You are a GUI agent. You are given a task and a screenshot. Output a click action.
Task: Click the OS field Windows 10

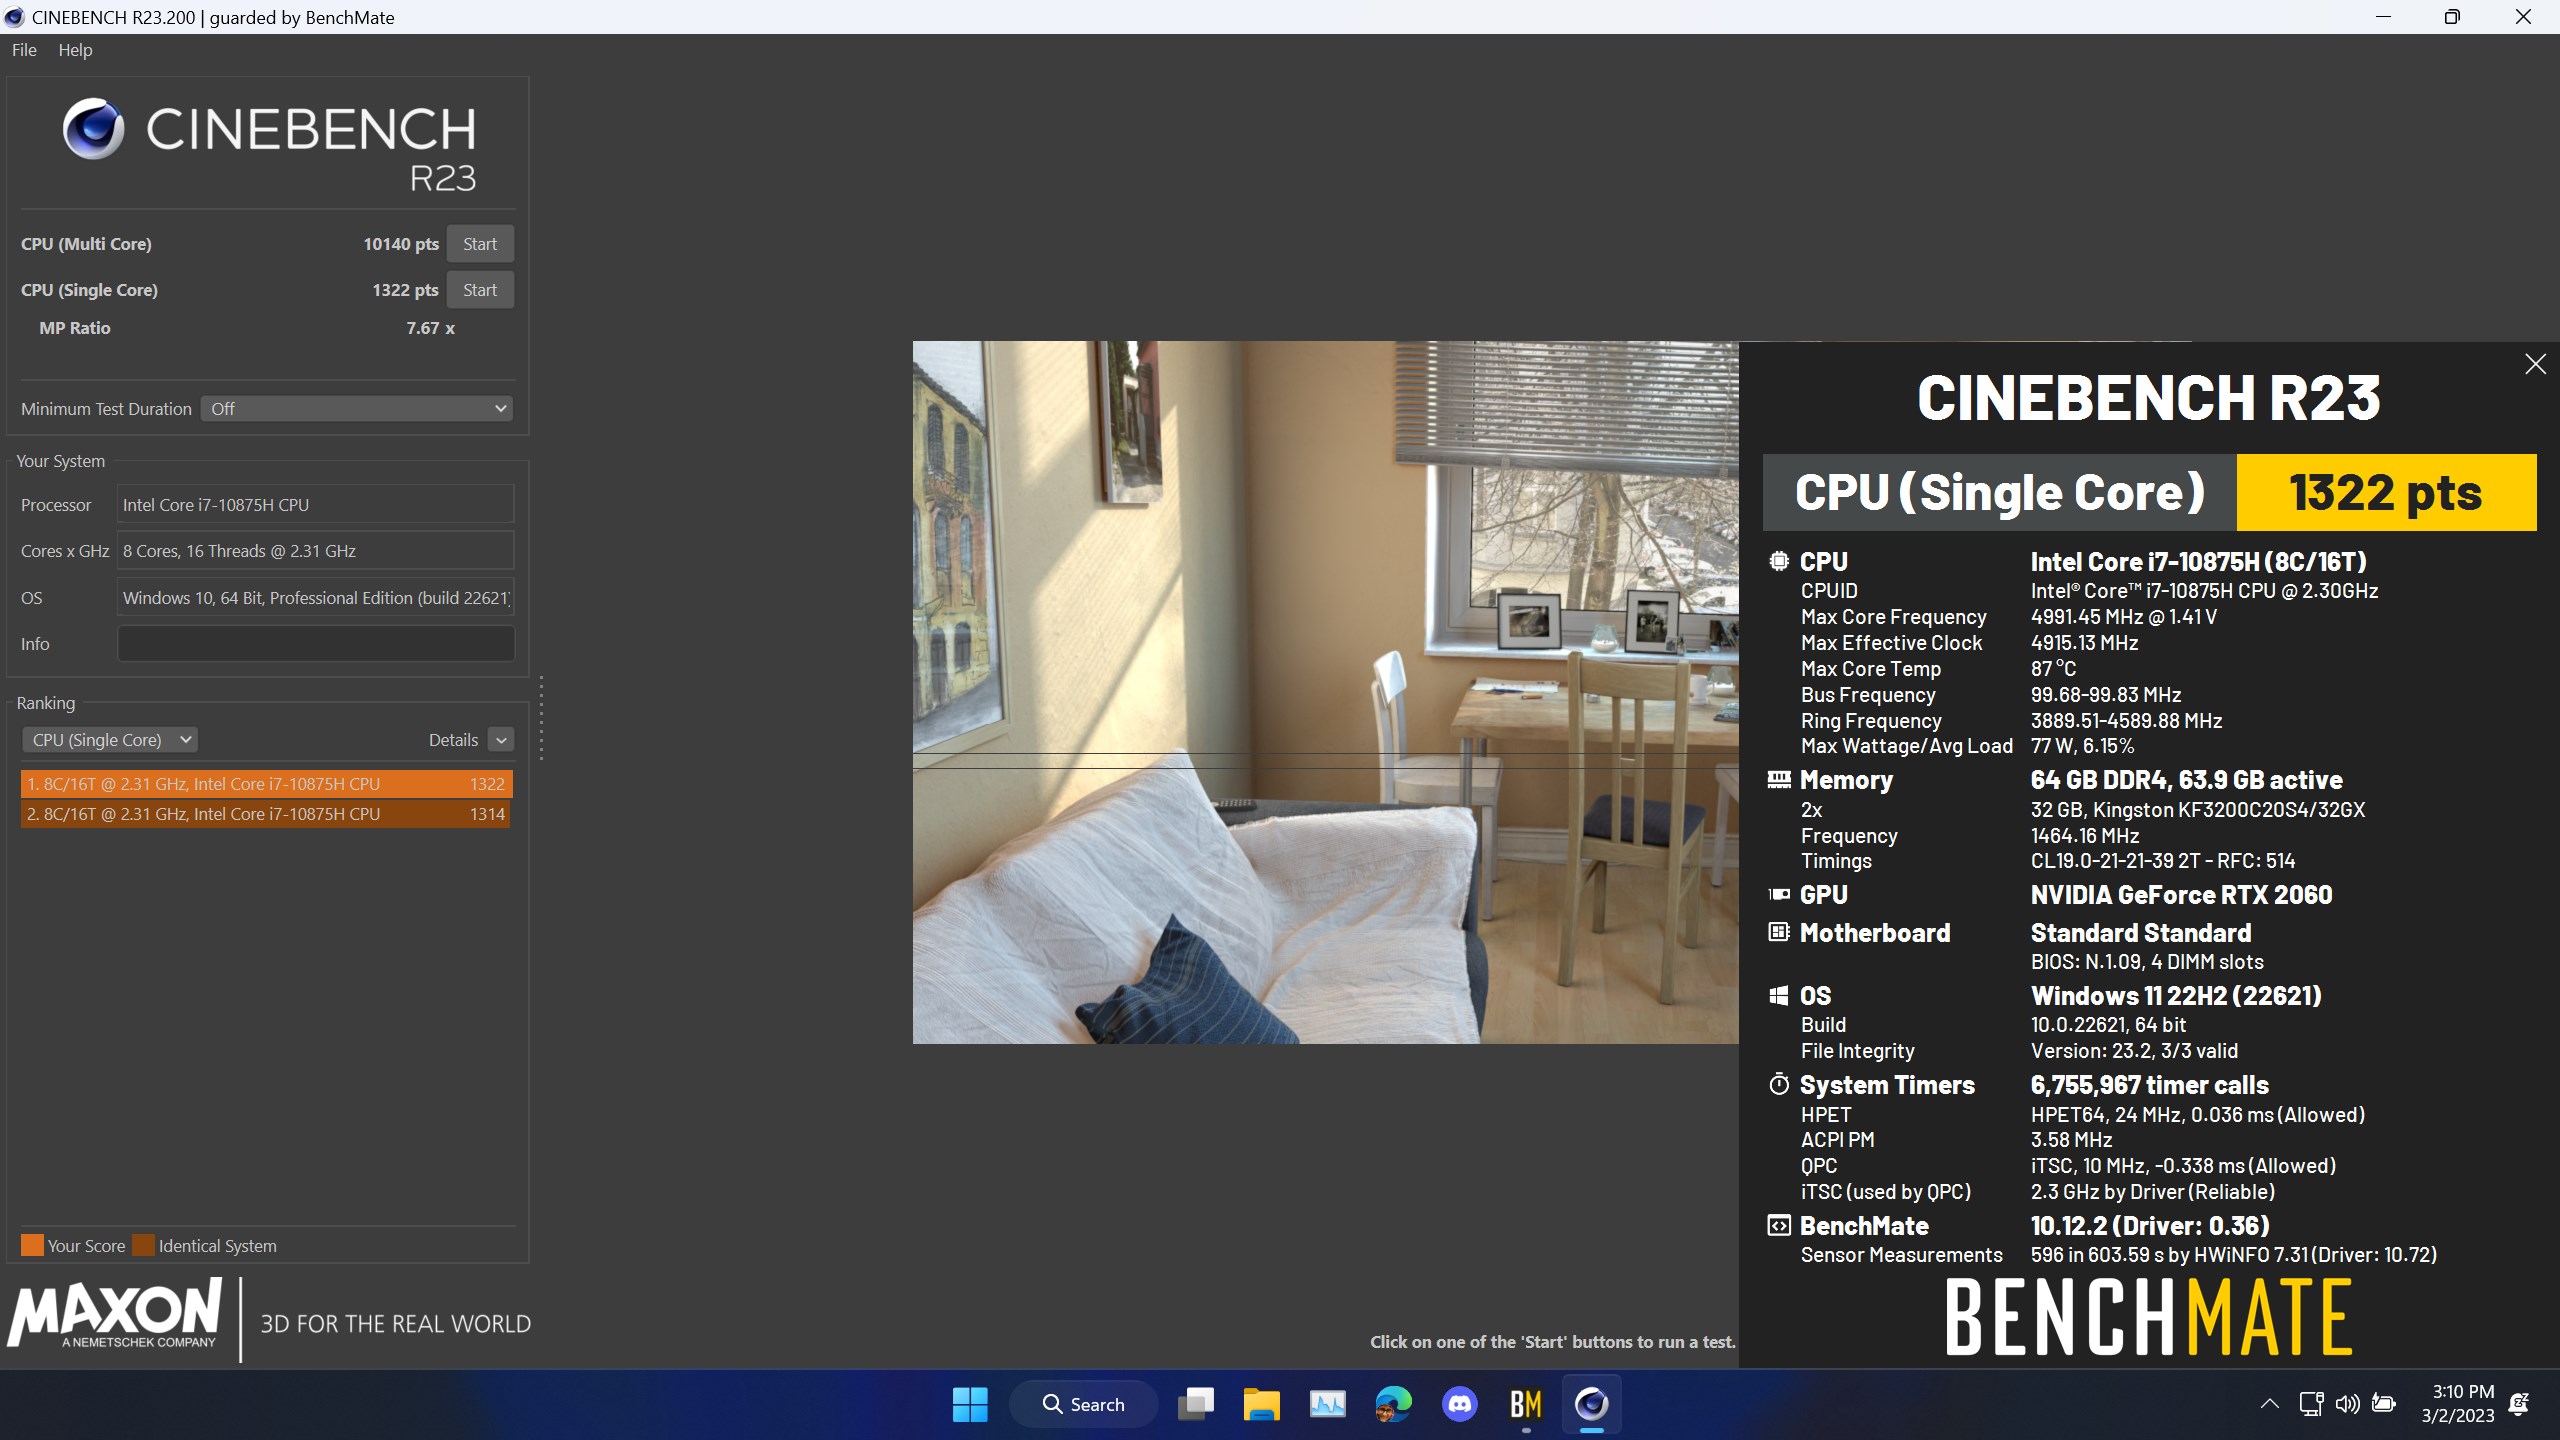[316, 598]
